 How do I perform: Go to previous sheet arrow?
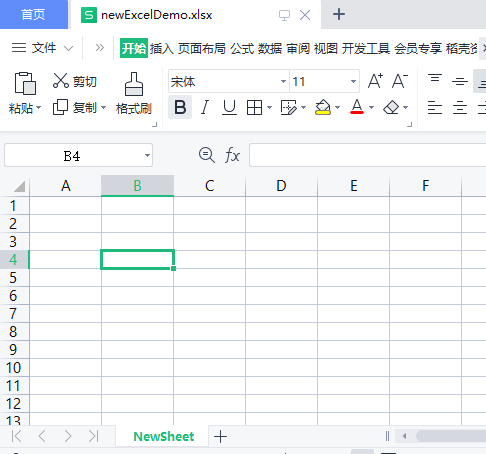point(42,436)
